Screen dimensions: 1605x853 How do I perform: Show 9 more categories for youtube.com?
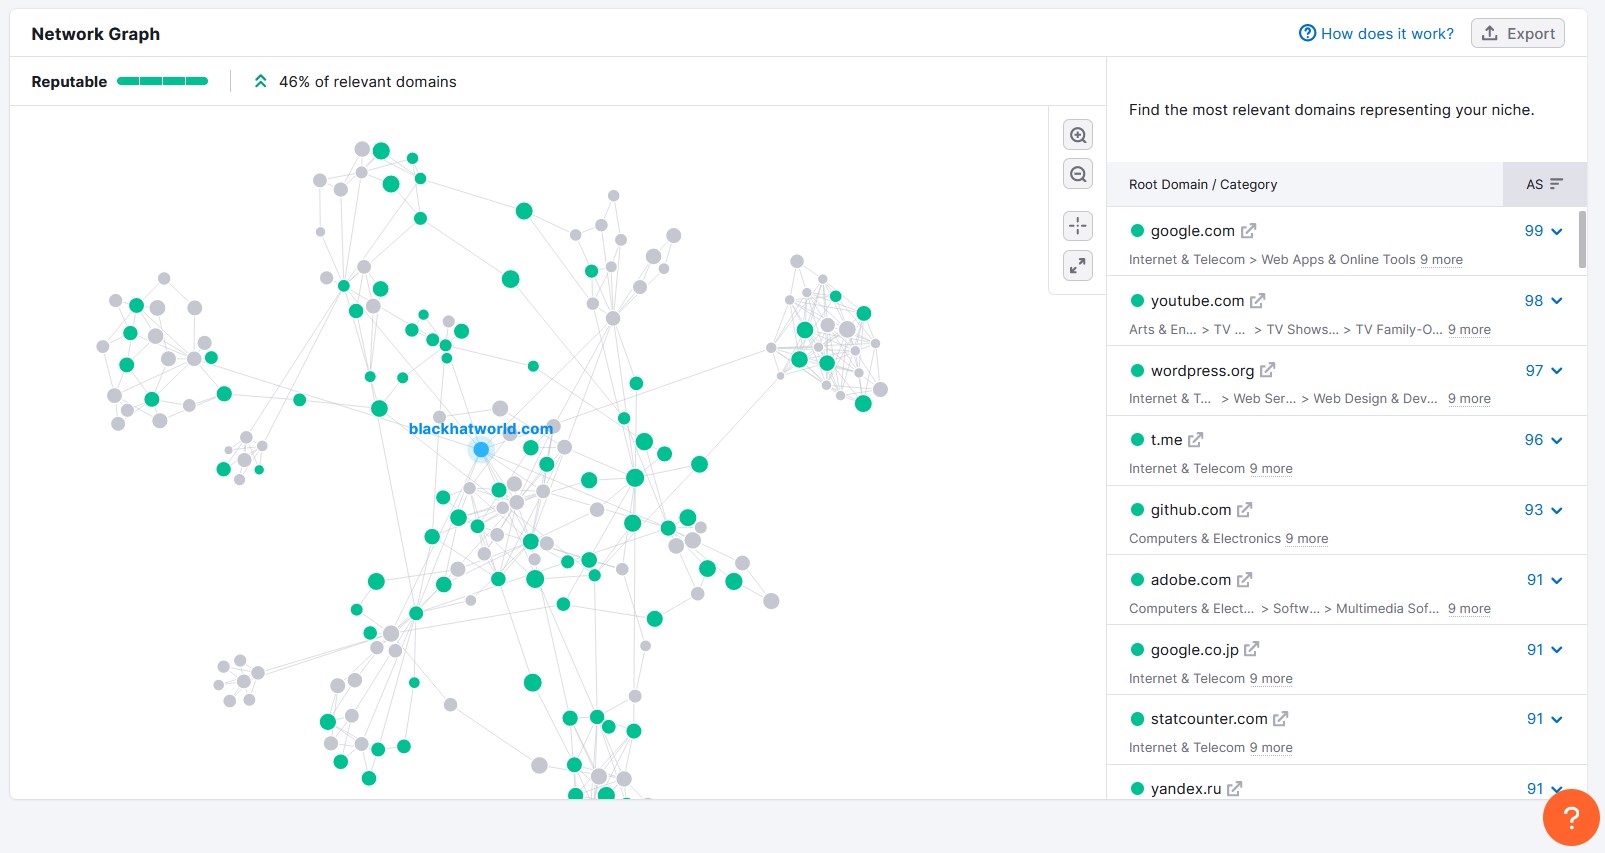pyautogui.click(x=1469, y=330)
